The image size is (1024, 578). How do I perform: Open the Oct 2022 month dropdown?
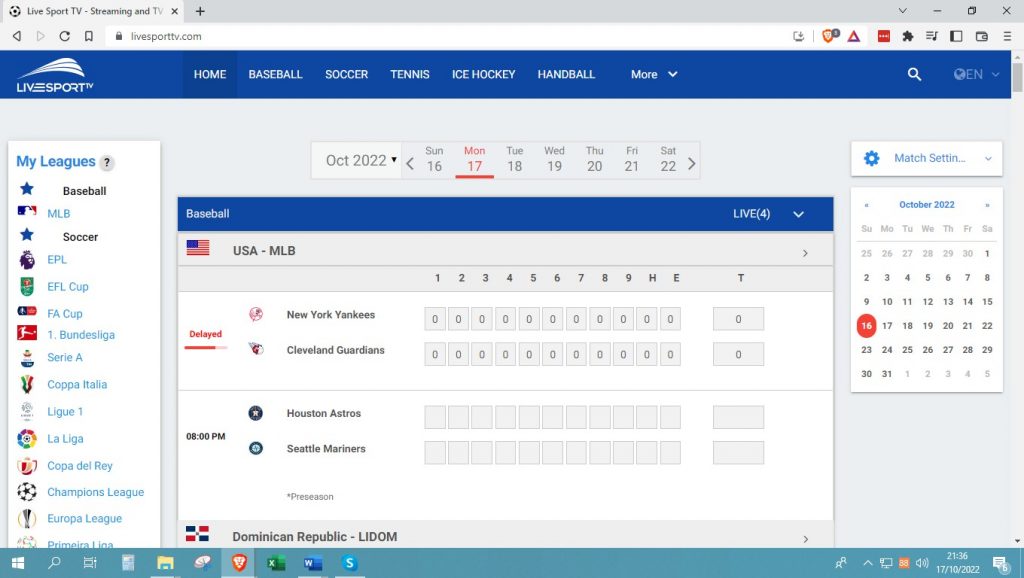tap(358, 159)
